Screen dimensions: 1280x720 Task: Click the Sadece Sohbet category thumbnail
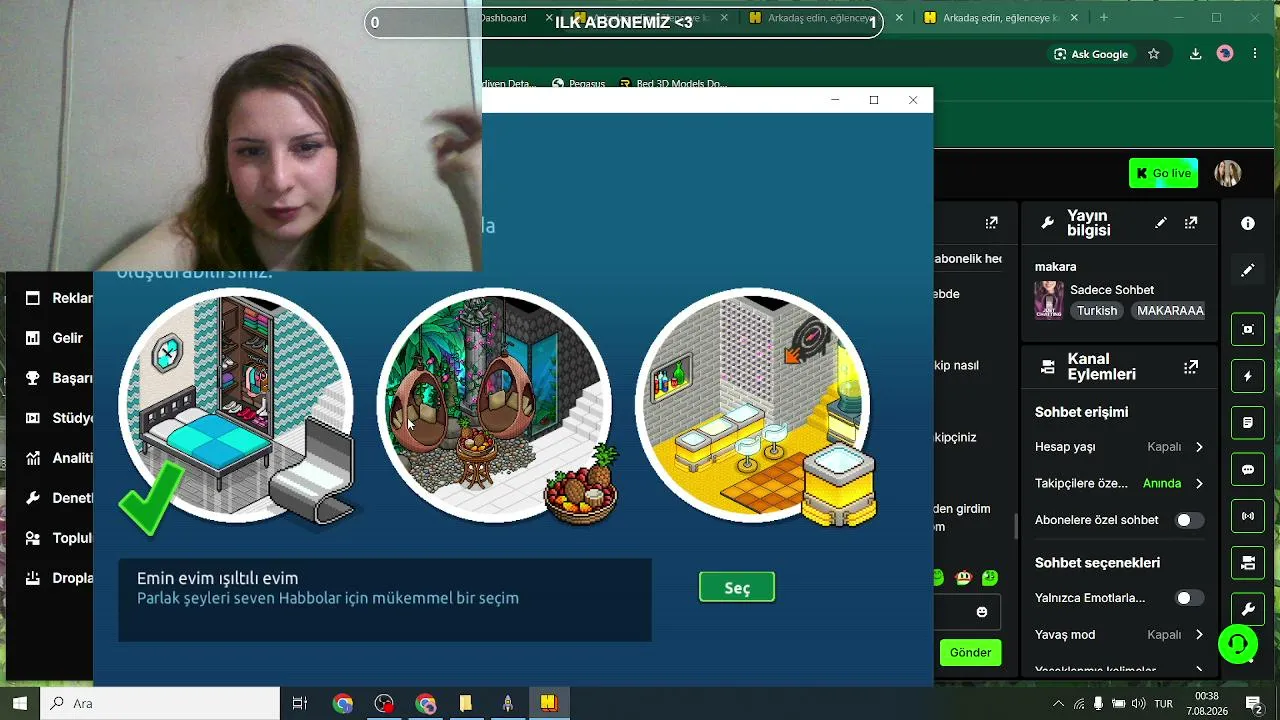click(x=1049, y=300)
